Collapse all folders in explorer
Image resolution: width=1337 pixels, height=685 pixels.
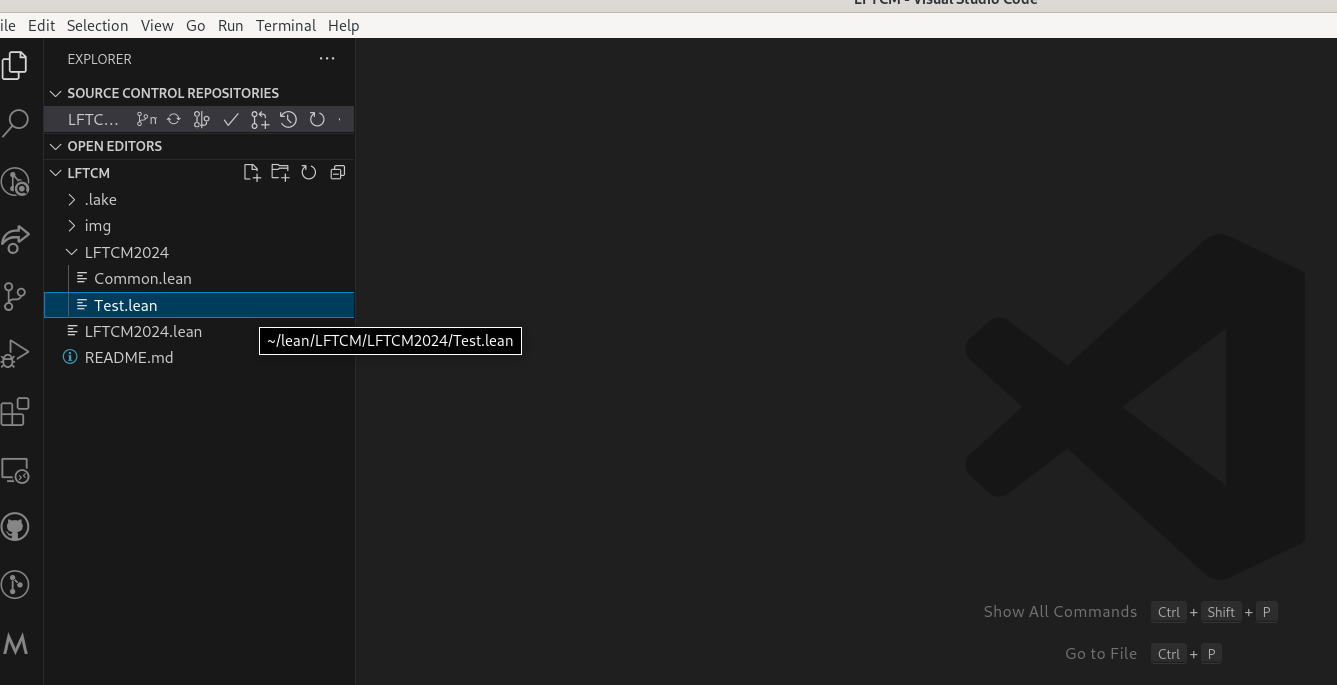coord(337,172)
